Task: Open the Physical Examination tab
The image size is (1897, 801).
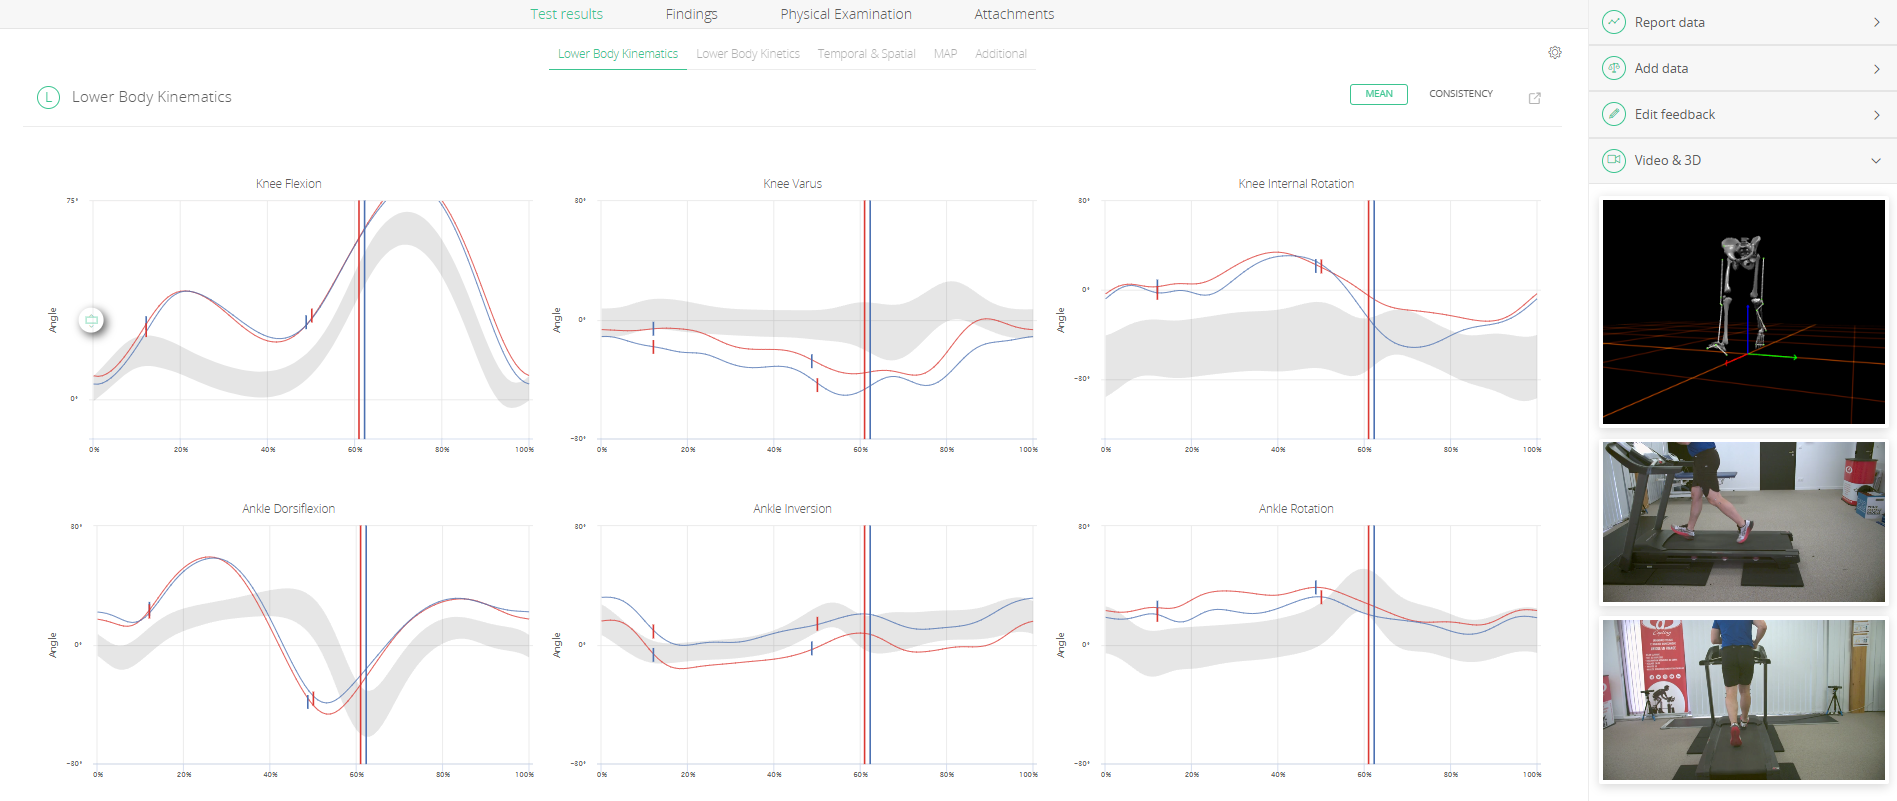Action: pyautogui.click(x=846, y=14)
